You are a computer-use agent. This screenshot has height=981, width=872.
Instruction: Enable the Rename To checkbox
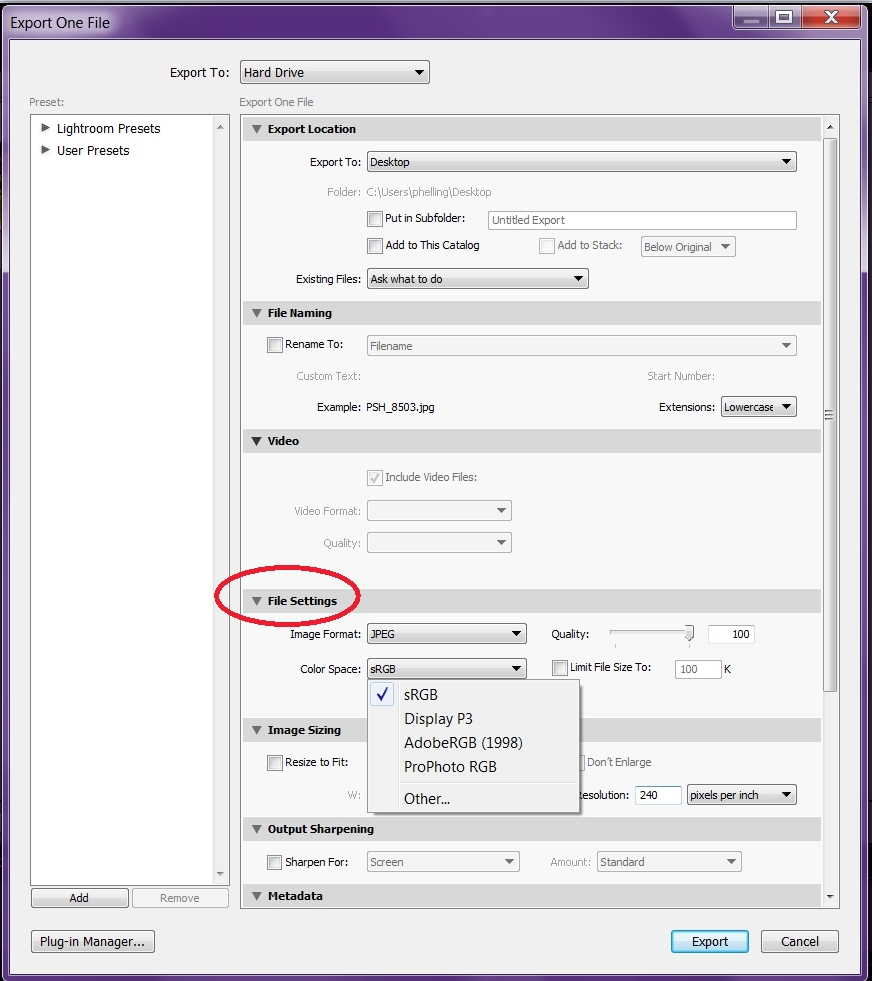[275, 345]
